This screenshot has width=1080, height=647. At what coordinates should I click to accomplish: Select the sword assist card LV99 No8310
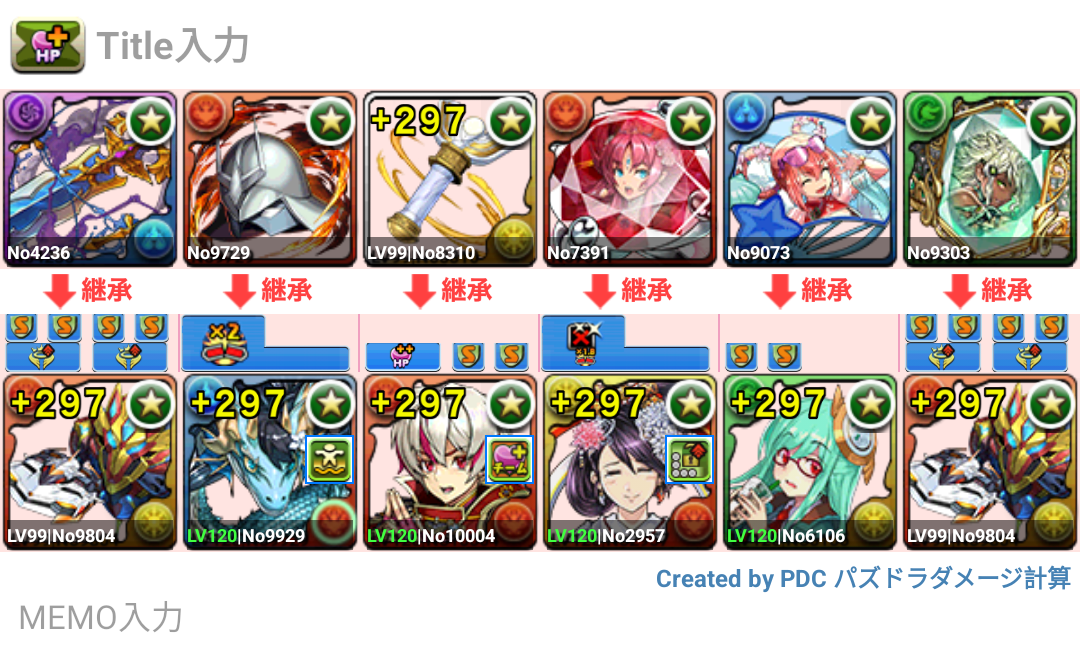(x=450, y=179)
